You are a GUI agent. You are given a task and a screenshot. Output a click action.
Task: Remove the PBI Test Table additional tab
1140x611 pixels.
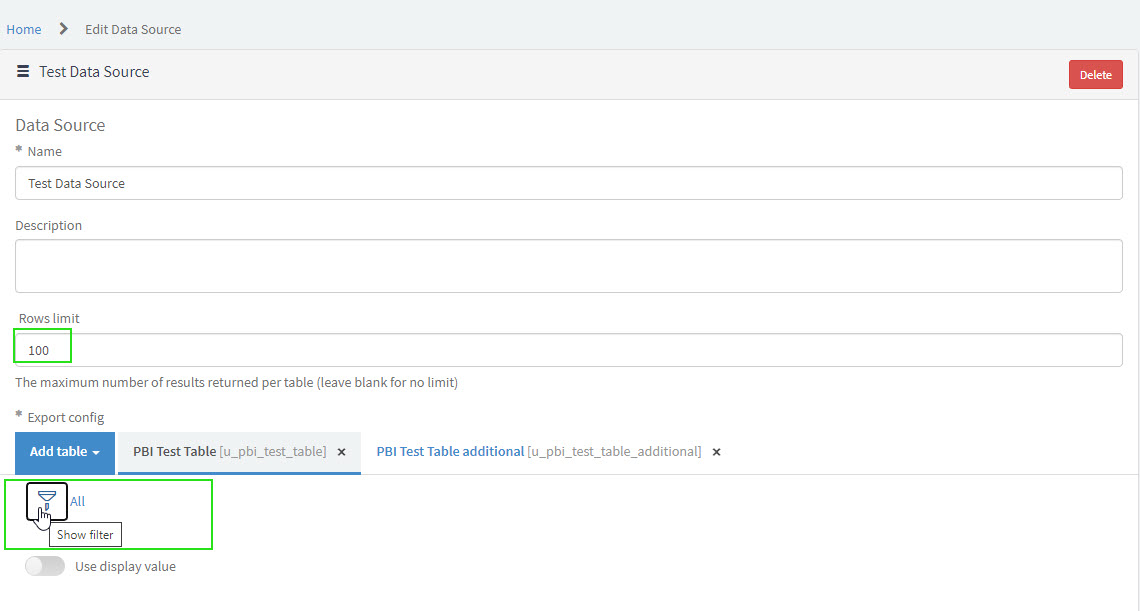(716, 452)
